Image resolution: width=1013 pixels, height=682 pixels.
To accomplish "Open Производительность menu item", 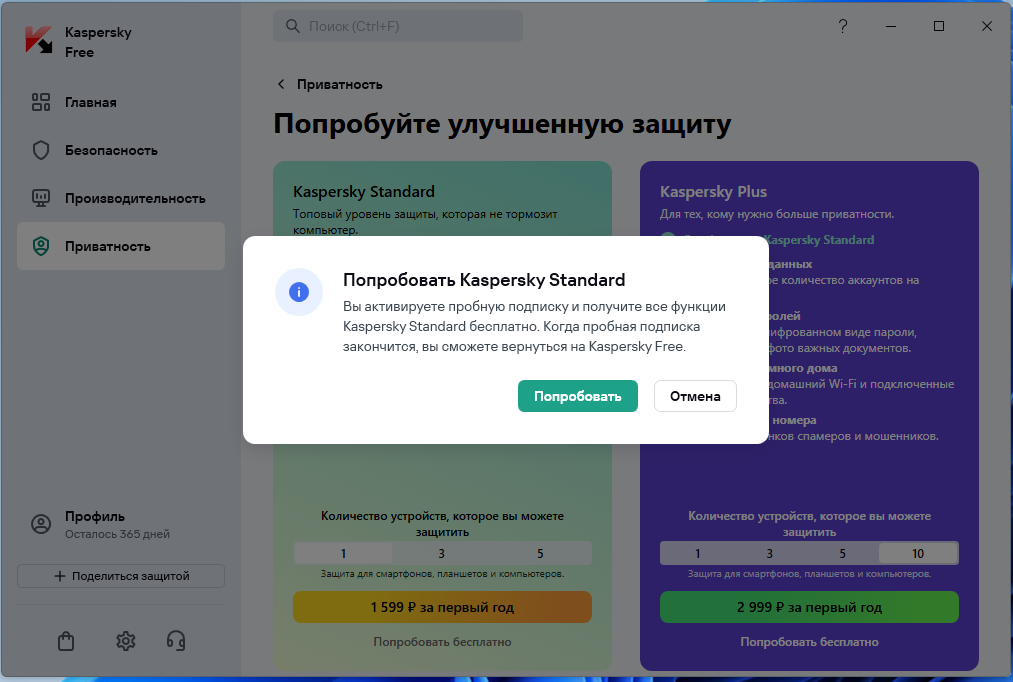I will pos(121,198).
